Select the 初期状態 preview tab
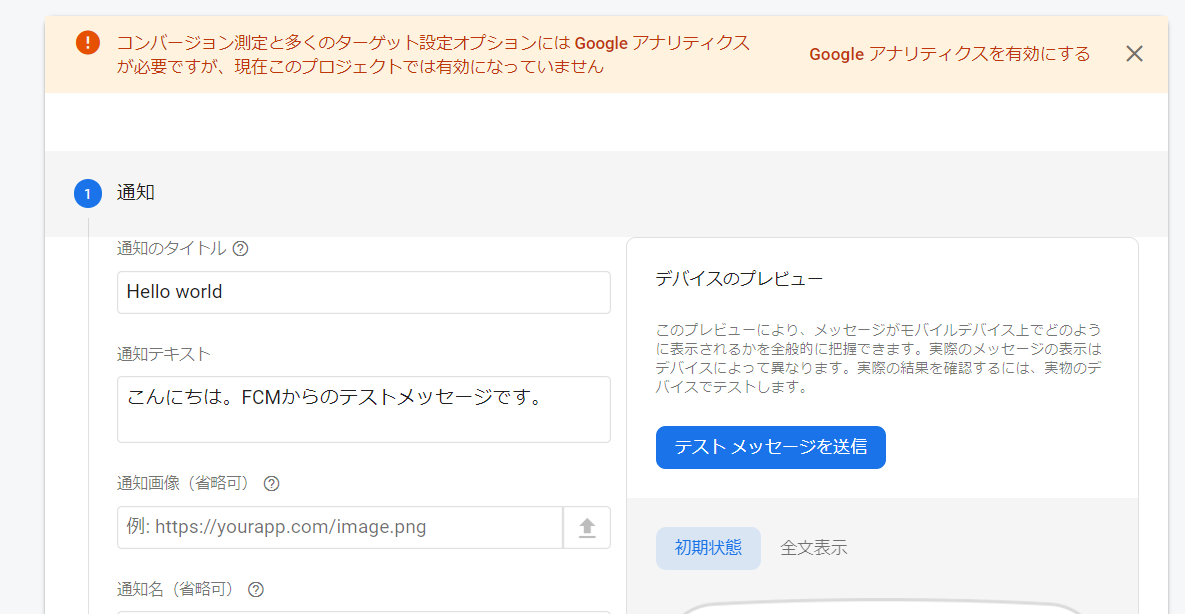Screen dimensions: 1185x614 tap(708, 548)
